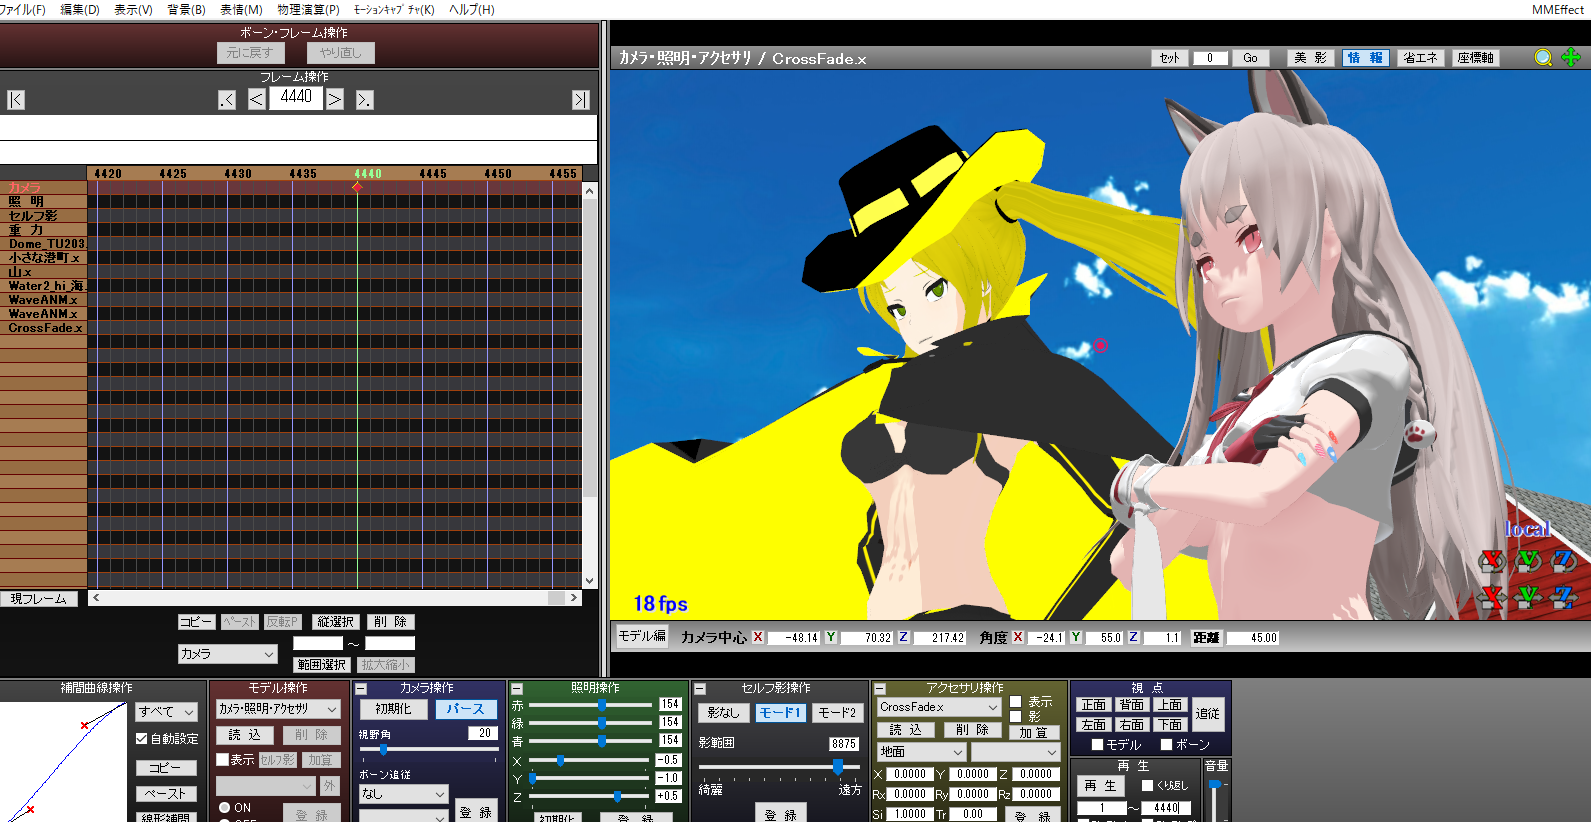Adjust the 赤 light slider
Image resolution: width=1591 pixels, height=822 pixels.
coord(602,705)
